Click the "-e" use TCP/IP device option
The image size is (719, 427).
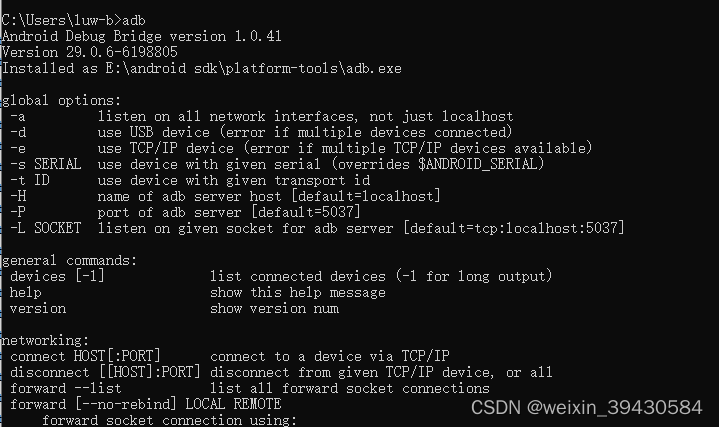tap(18, 148)
